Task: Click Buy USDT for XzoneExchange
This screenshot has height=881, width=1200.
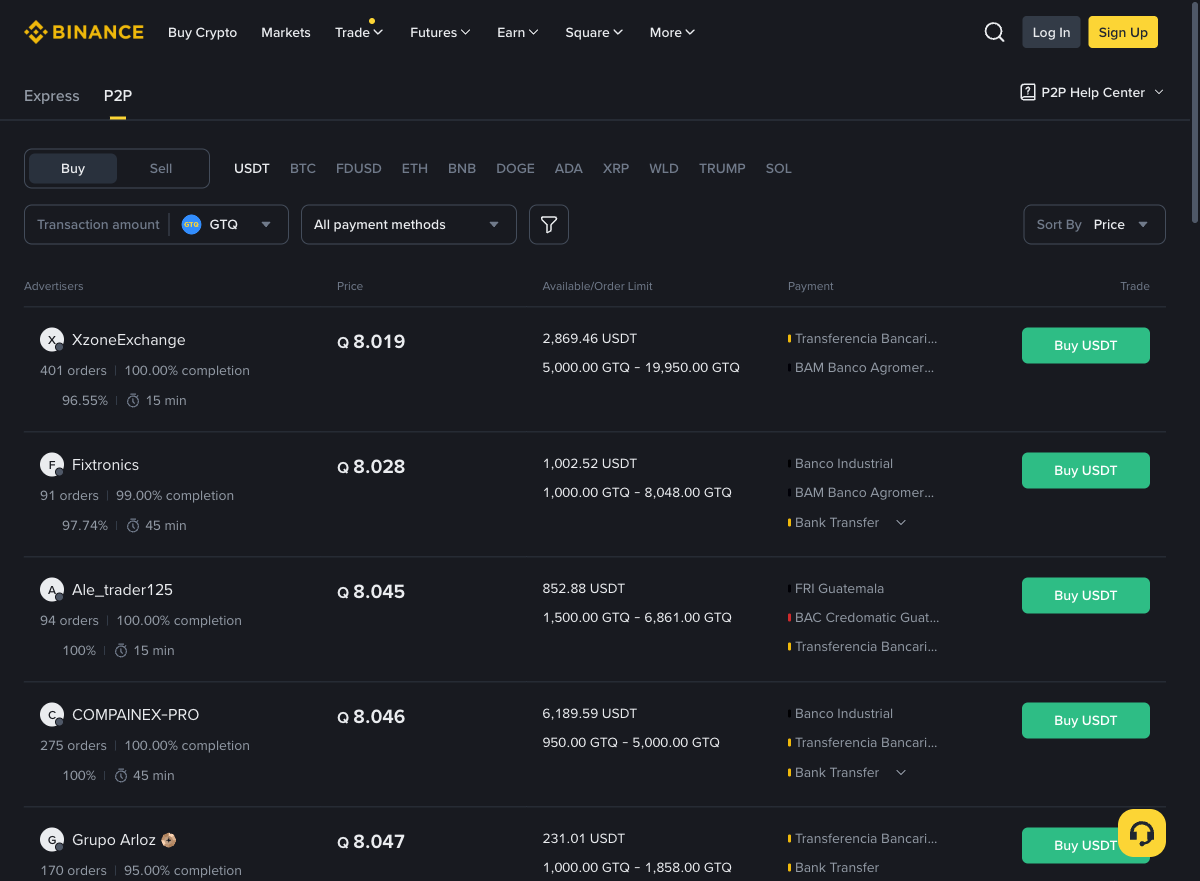Action: pyautogui.click(x=1086, y=346)
